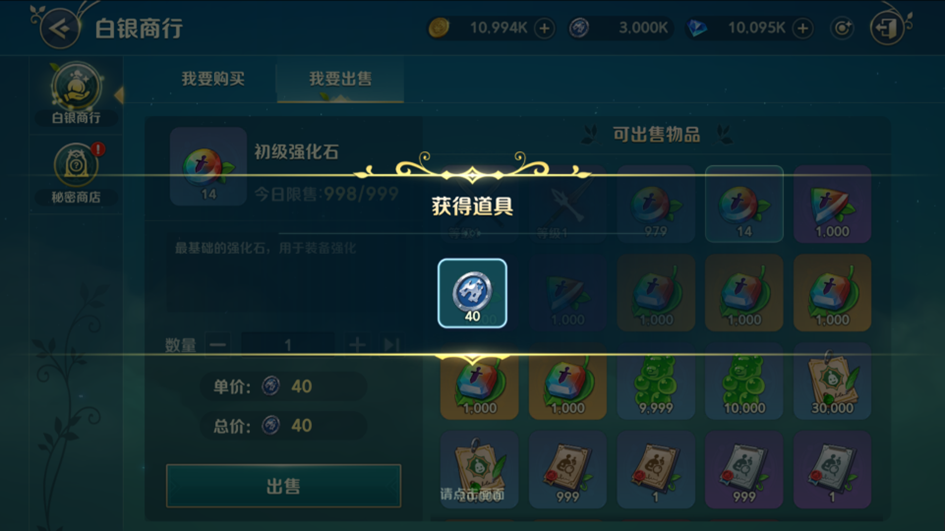Increase quantity with the plus button
The width and height of the screenshot is (945, 531).
[x=357, y=345]
